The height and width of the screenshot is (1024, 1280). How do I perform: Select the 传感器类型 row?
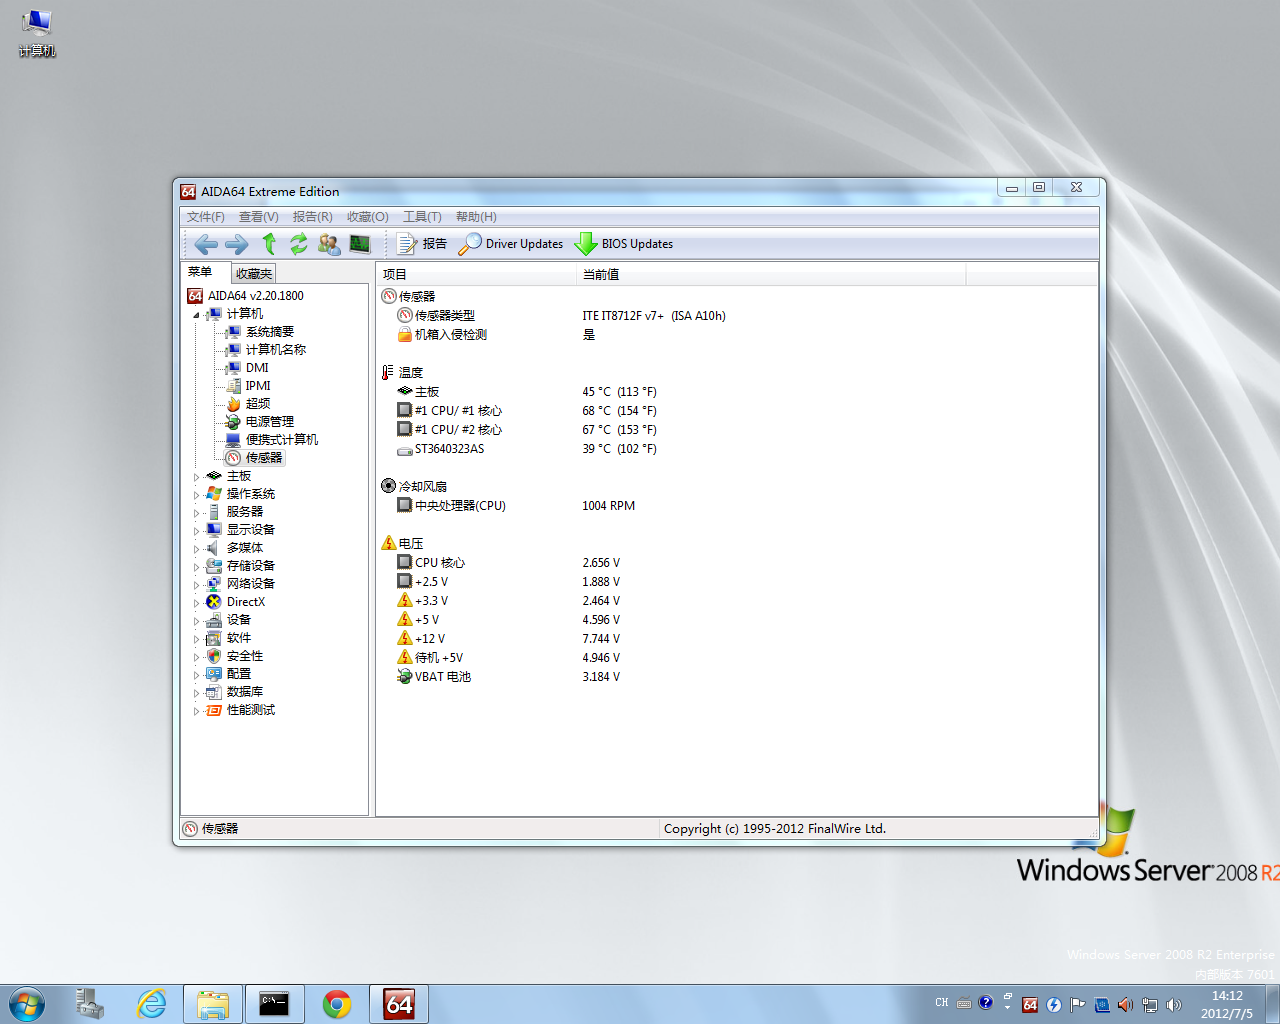point(737,316)
